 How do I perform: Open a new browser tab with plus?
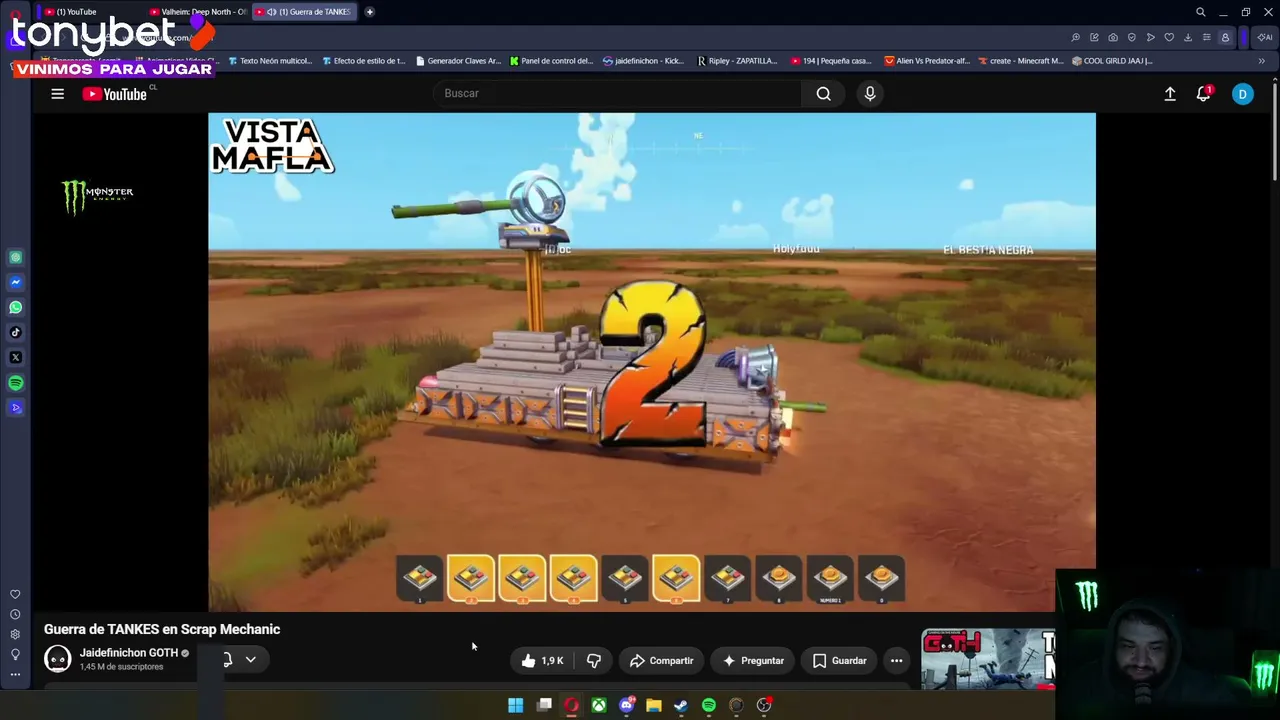click(x=369, y=12)
